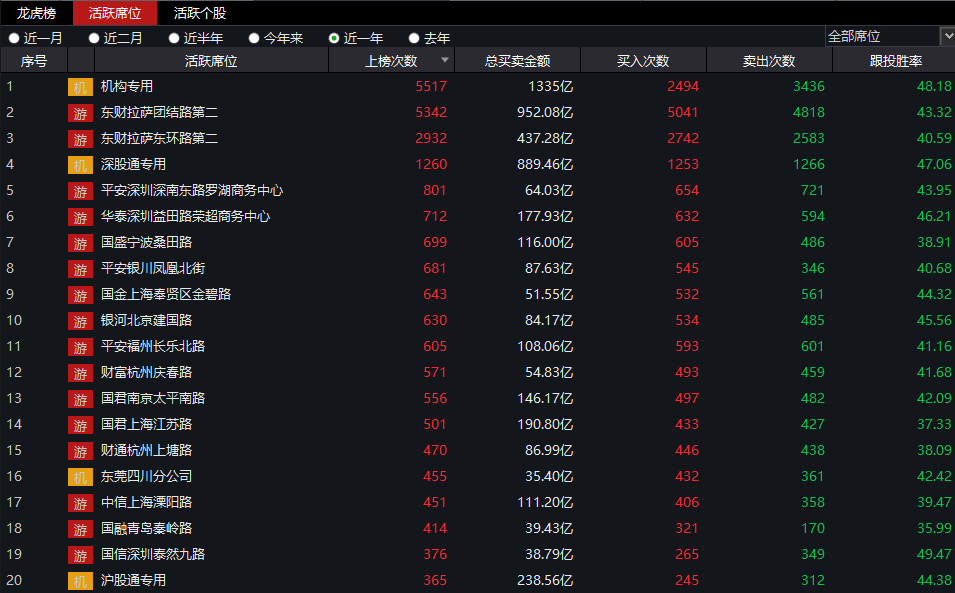Click the 活跃席位 column header
This screenshot has width=955, height=593.
coord(211,61)
